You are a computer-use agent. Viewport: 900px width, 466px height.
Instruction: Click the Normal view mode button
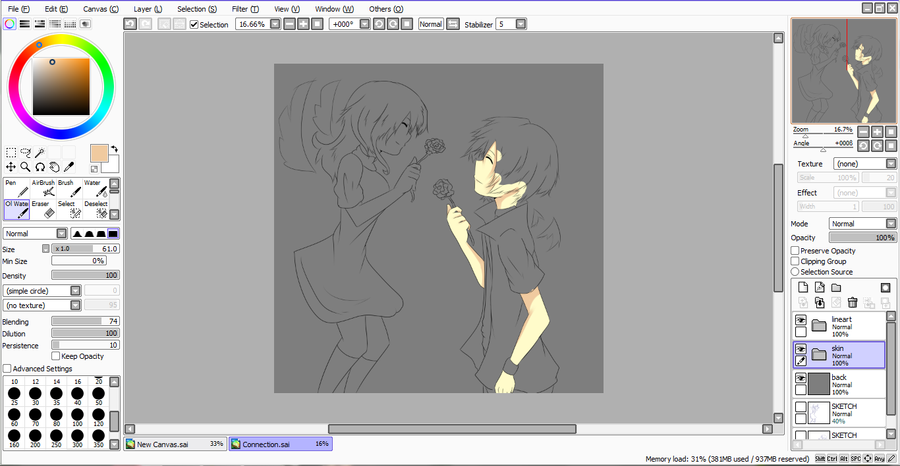click(x=430, y=24)
